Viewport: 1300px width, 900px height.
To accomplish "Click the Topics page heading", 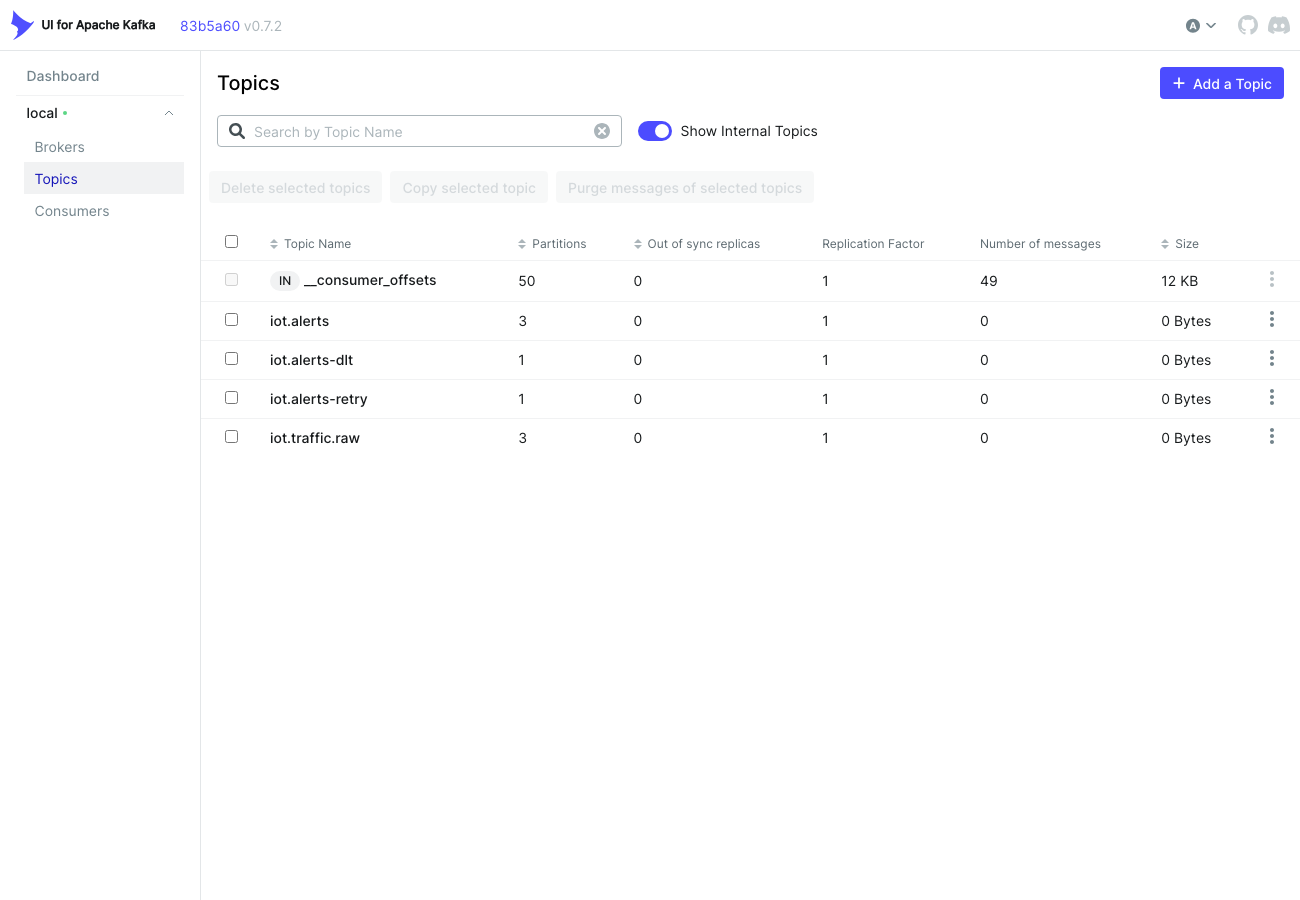I will pyautogui.click(x=249, y=83).
